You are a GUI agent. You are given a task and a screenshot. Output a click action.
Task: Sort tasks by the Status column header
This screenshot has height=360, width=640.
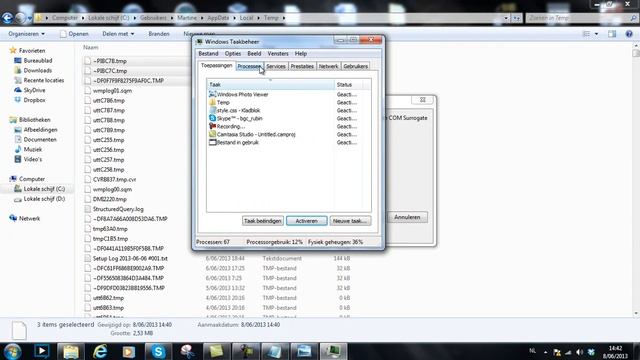[x=348, y=84]
